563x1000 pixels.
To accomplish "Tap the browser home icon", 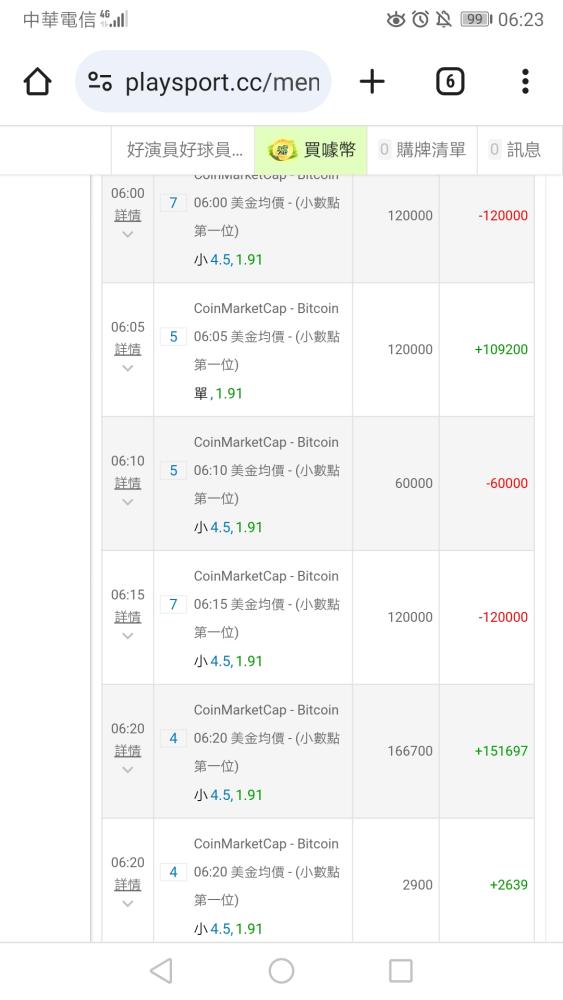I will coord(37,82).
